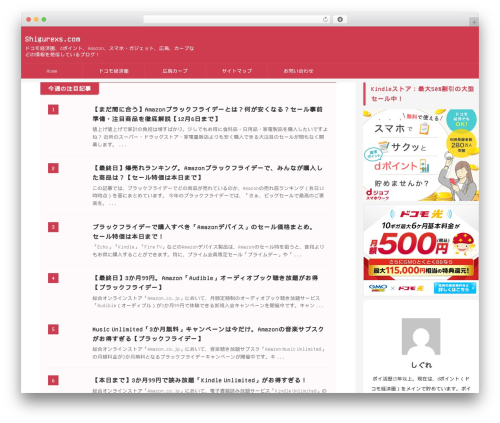The height and width of the screenshot is (423, 500).
Task: Click the rank number 4 badge
Action: coord(53,278)
